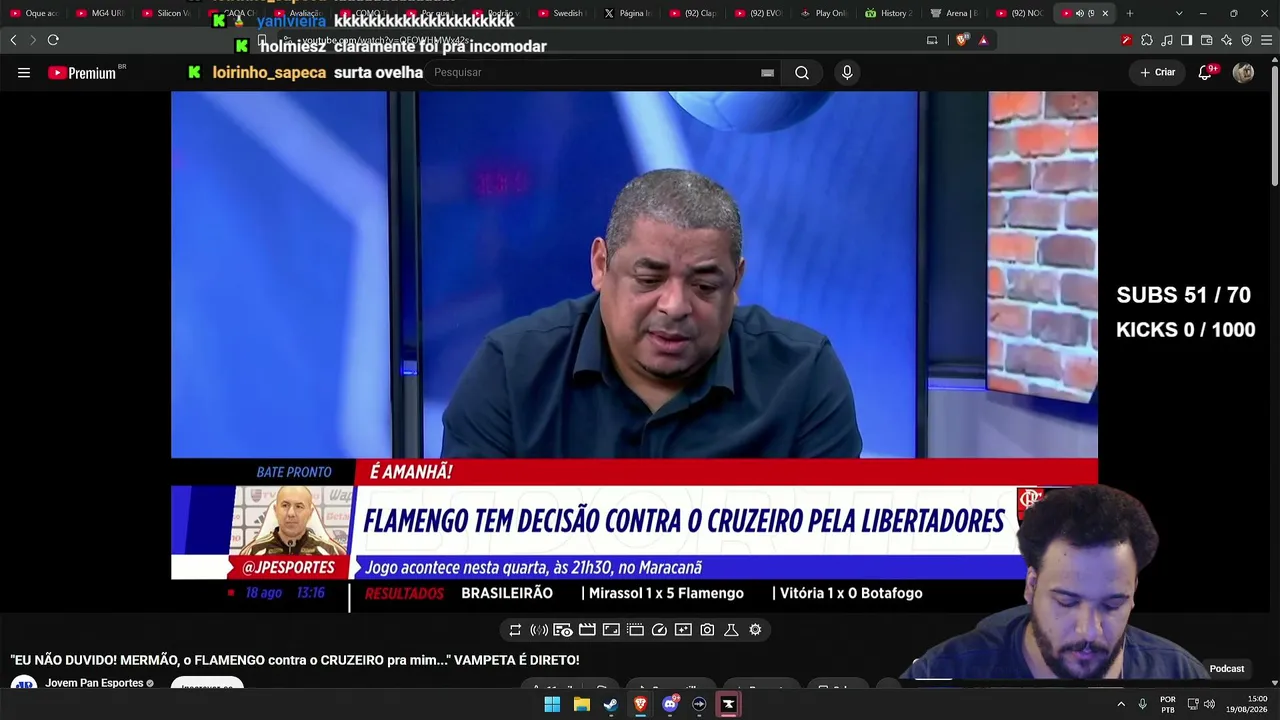Expand hidden system tray icons chevron
The width and height of the screenshot is (1280, 720).
tap(1121, 704)
